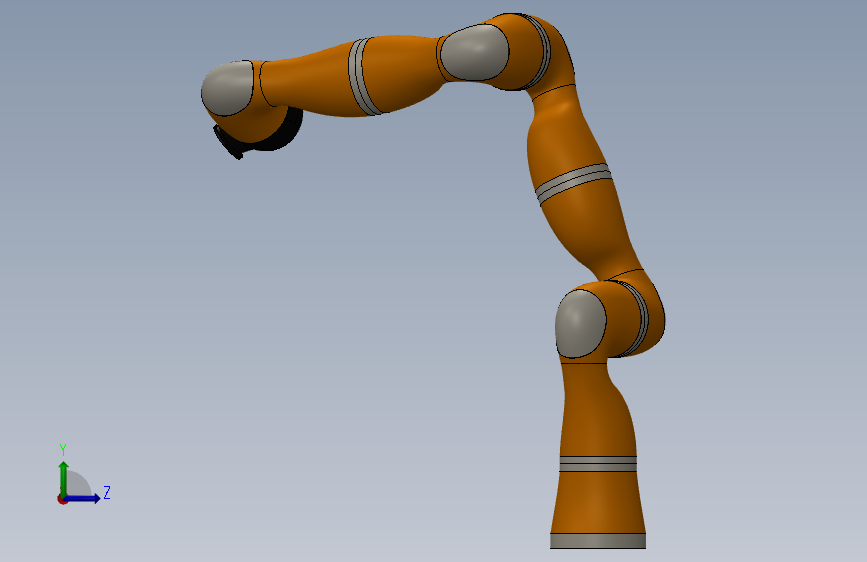Select the gray base plate ring at robot bottom
This screenshot has height=562, width=867.
[598, 541]
